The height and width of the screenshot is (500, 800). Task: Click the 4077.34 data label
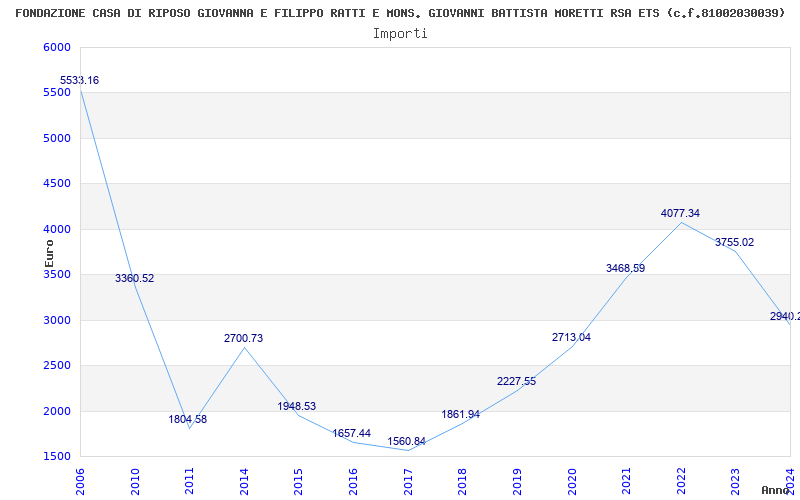680,214
